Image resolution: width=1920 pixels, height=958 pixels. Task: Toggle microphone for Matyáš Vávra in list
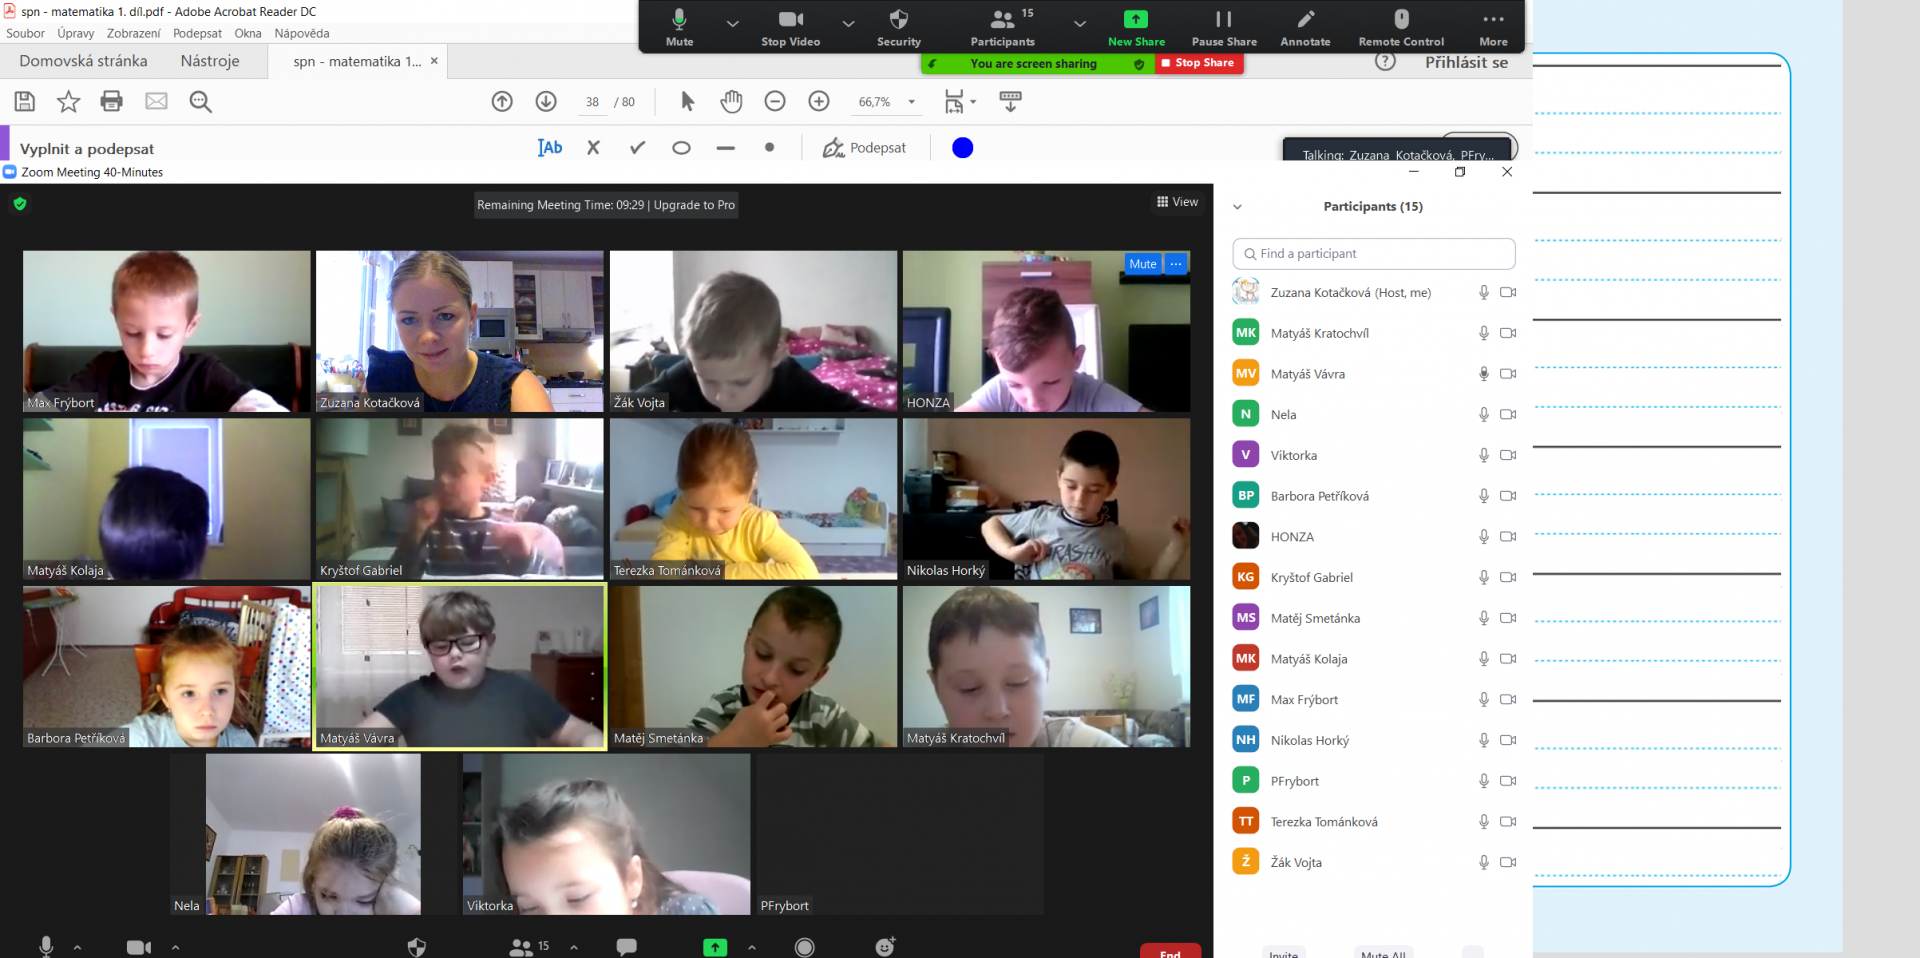pos(1484,374)
